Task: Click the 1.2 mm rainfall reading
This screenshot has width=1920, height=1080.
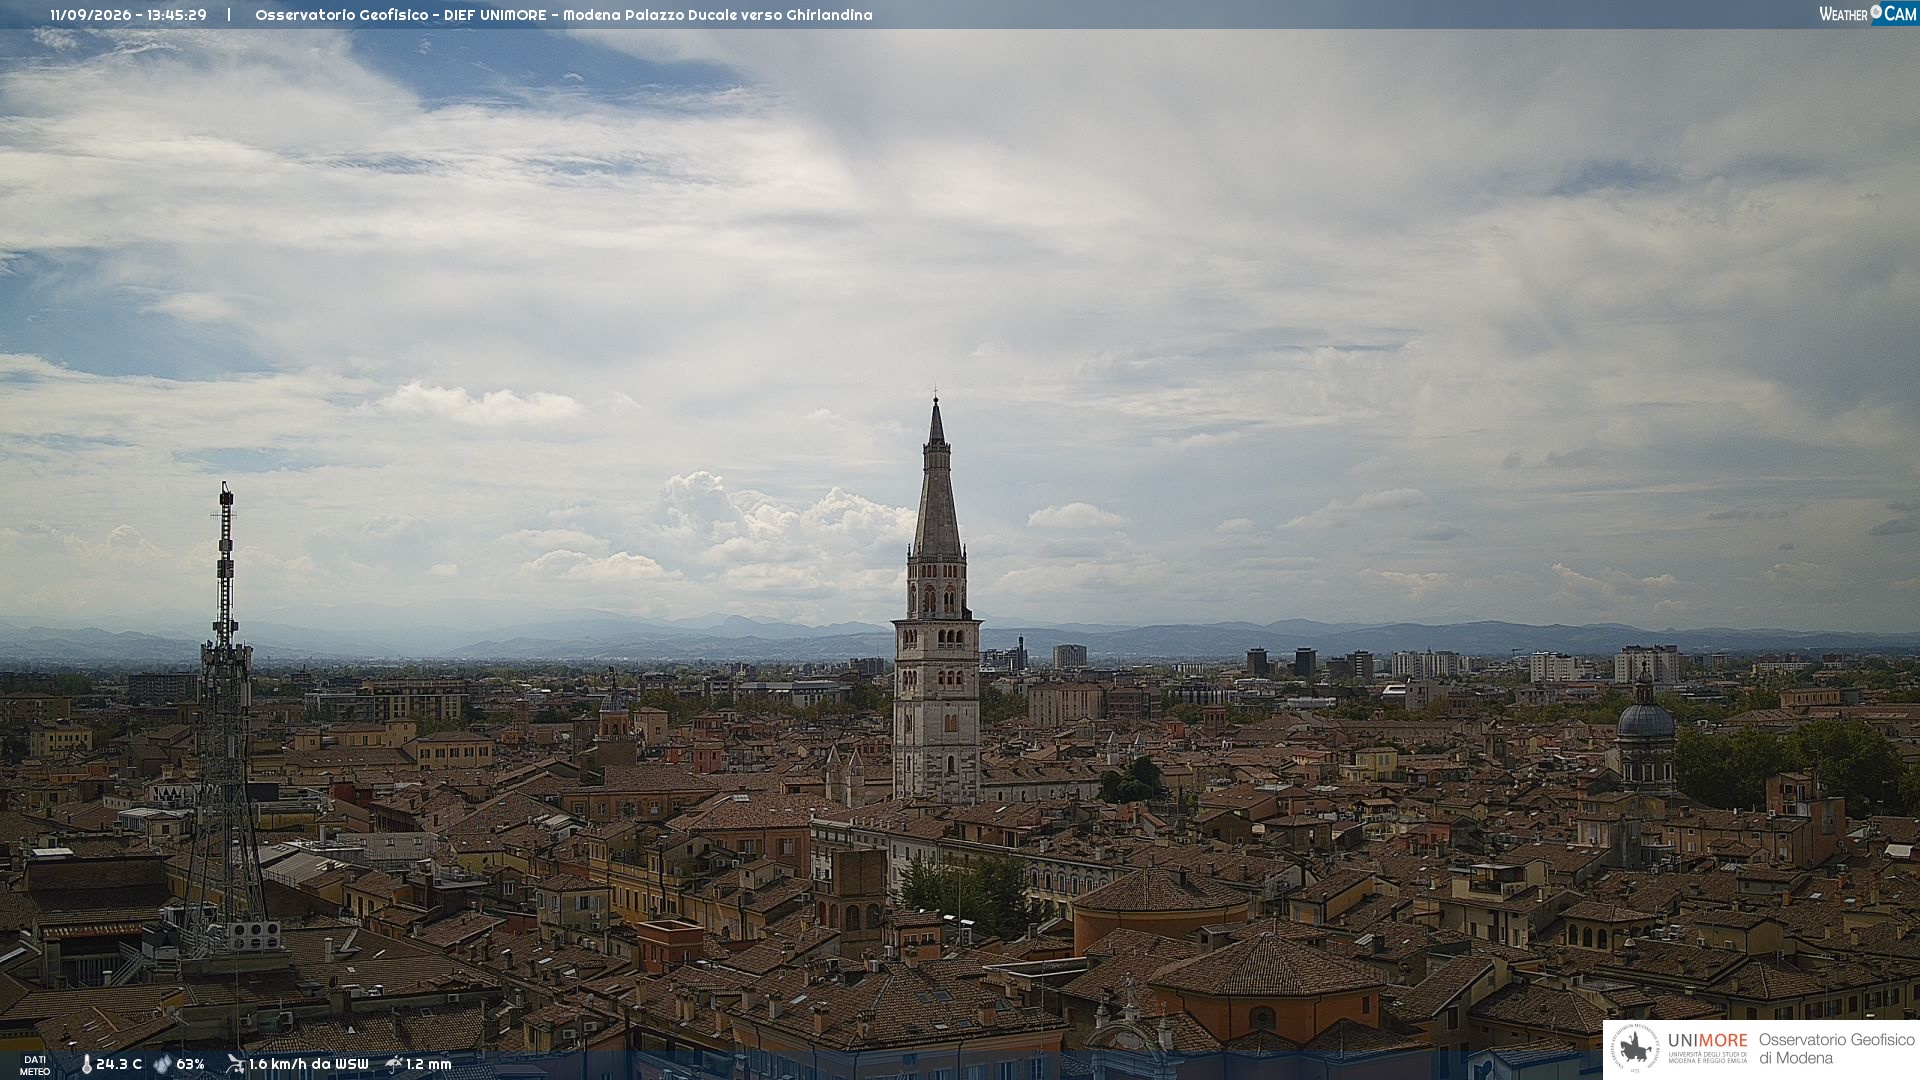Action: coord(429,1065)
